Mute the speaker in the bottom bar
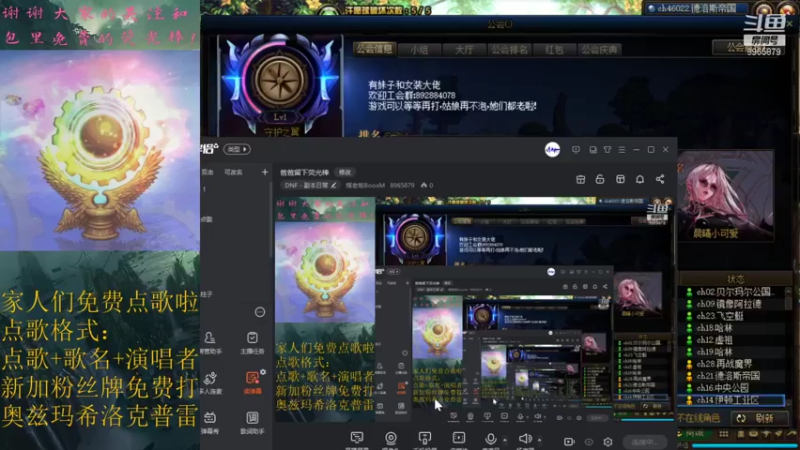800x450 pixels. point(524,438)
